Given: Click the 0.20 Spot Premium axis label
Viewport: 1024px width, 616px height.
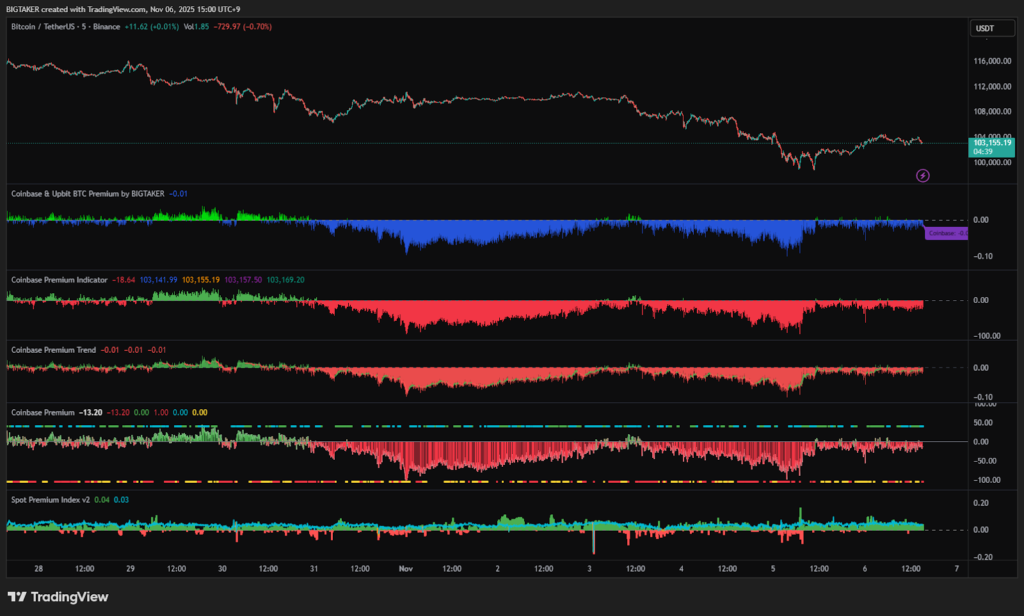Looking at the screenshot, I should tap(981, 503).
